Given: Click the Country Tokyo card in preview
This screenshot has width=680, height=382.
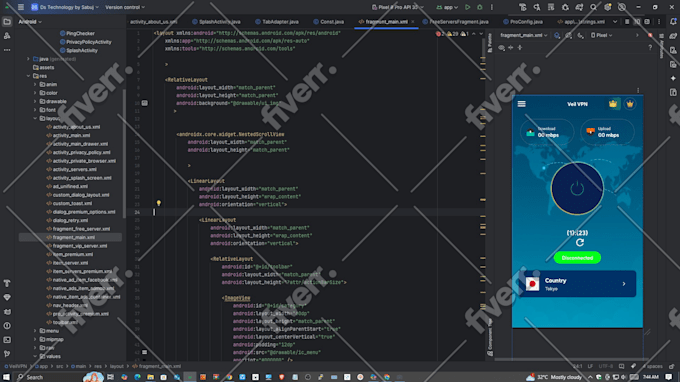Looking at the screenshot, I should point(577,284).
